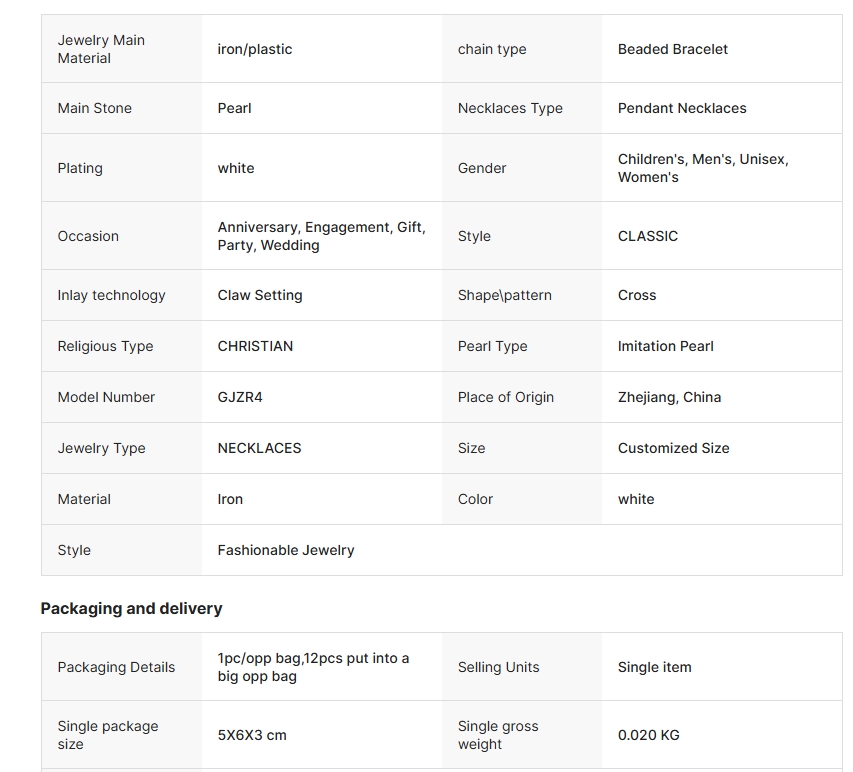Click the "CLASSIC" style value
The height and width of the screenshot is (772, 853).
[x=647, y=236]
